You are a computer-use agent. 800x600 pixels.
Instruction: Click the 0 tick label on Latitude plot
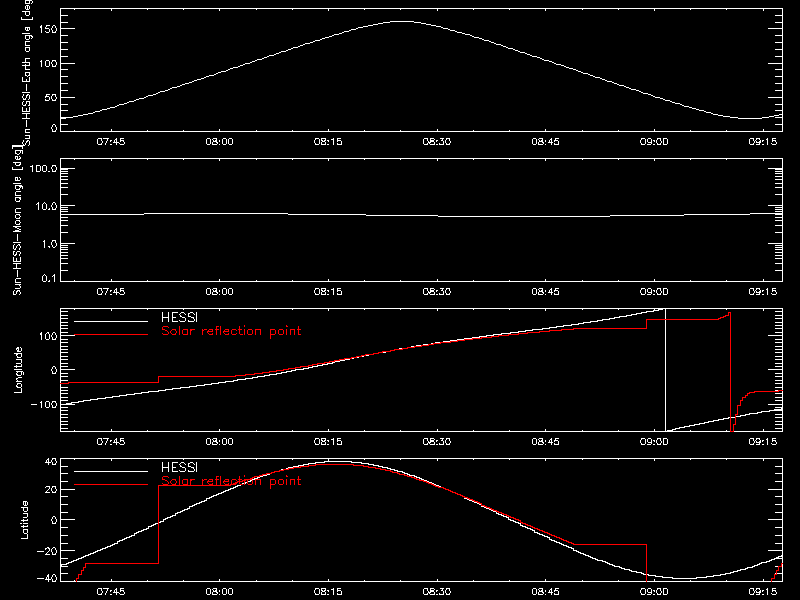click(54, 520)
